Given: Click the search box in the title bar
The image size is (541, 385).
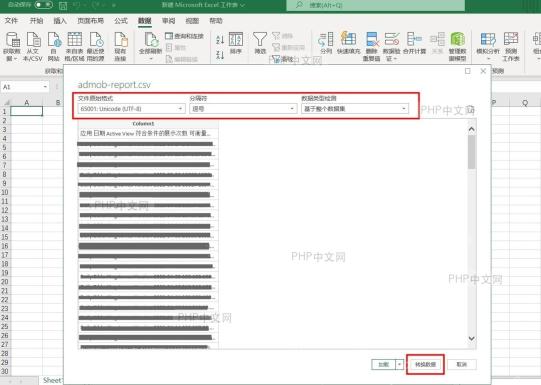Looking at the screenshot, I should pos(375,5).
